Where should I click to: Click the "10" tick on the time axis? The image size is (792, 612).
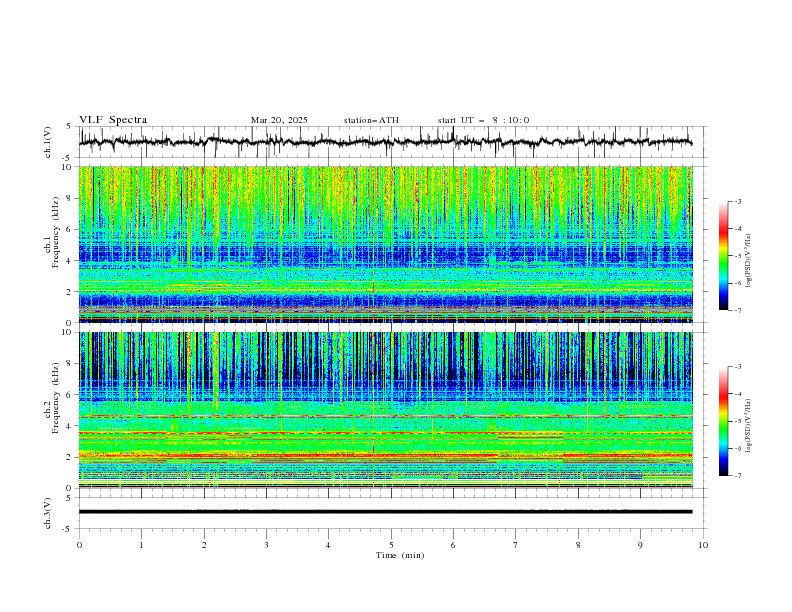pos(703,545)
